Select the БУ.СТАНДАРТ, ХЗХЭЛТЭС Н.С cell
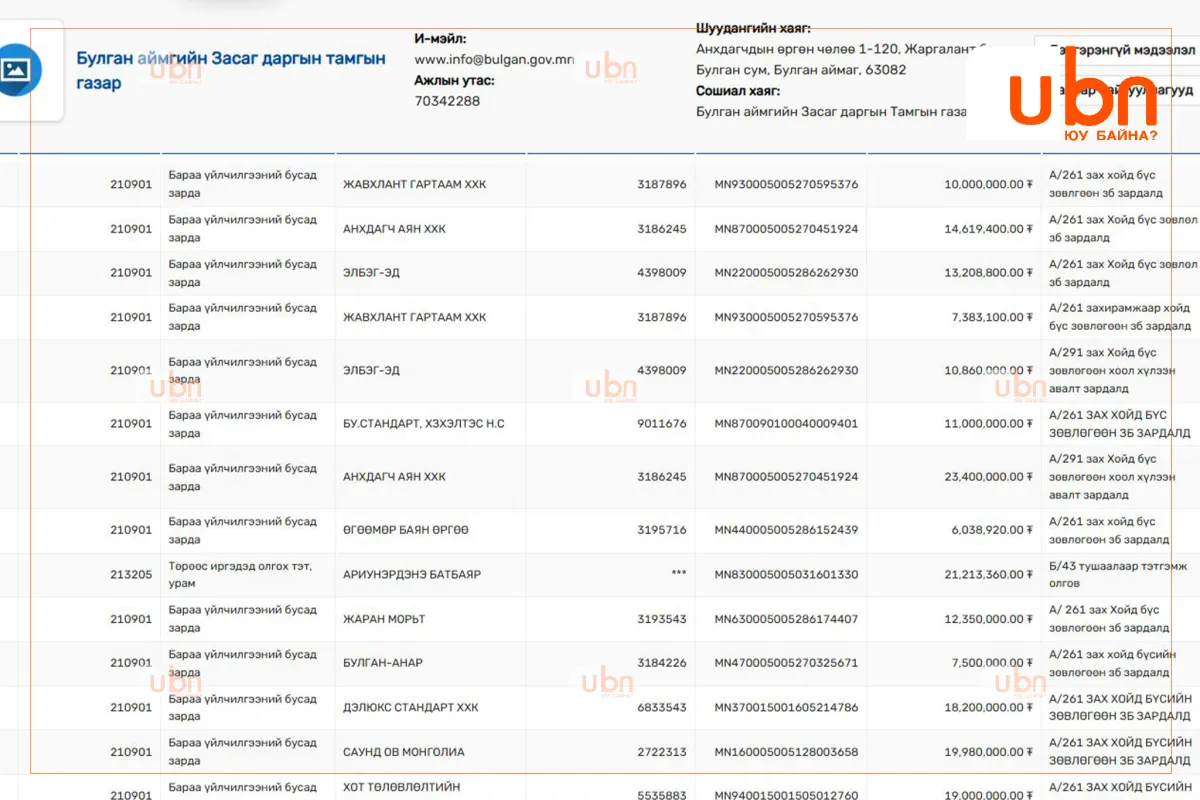The image size is (1200, 800). [x=430, y=424]
